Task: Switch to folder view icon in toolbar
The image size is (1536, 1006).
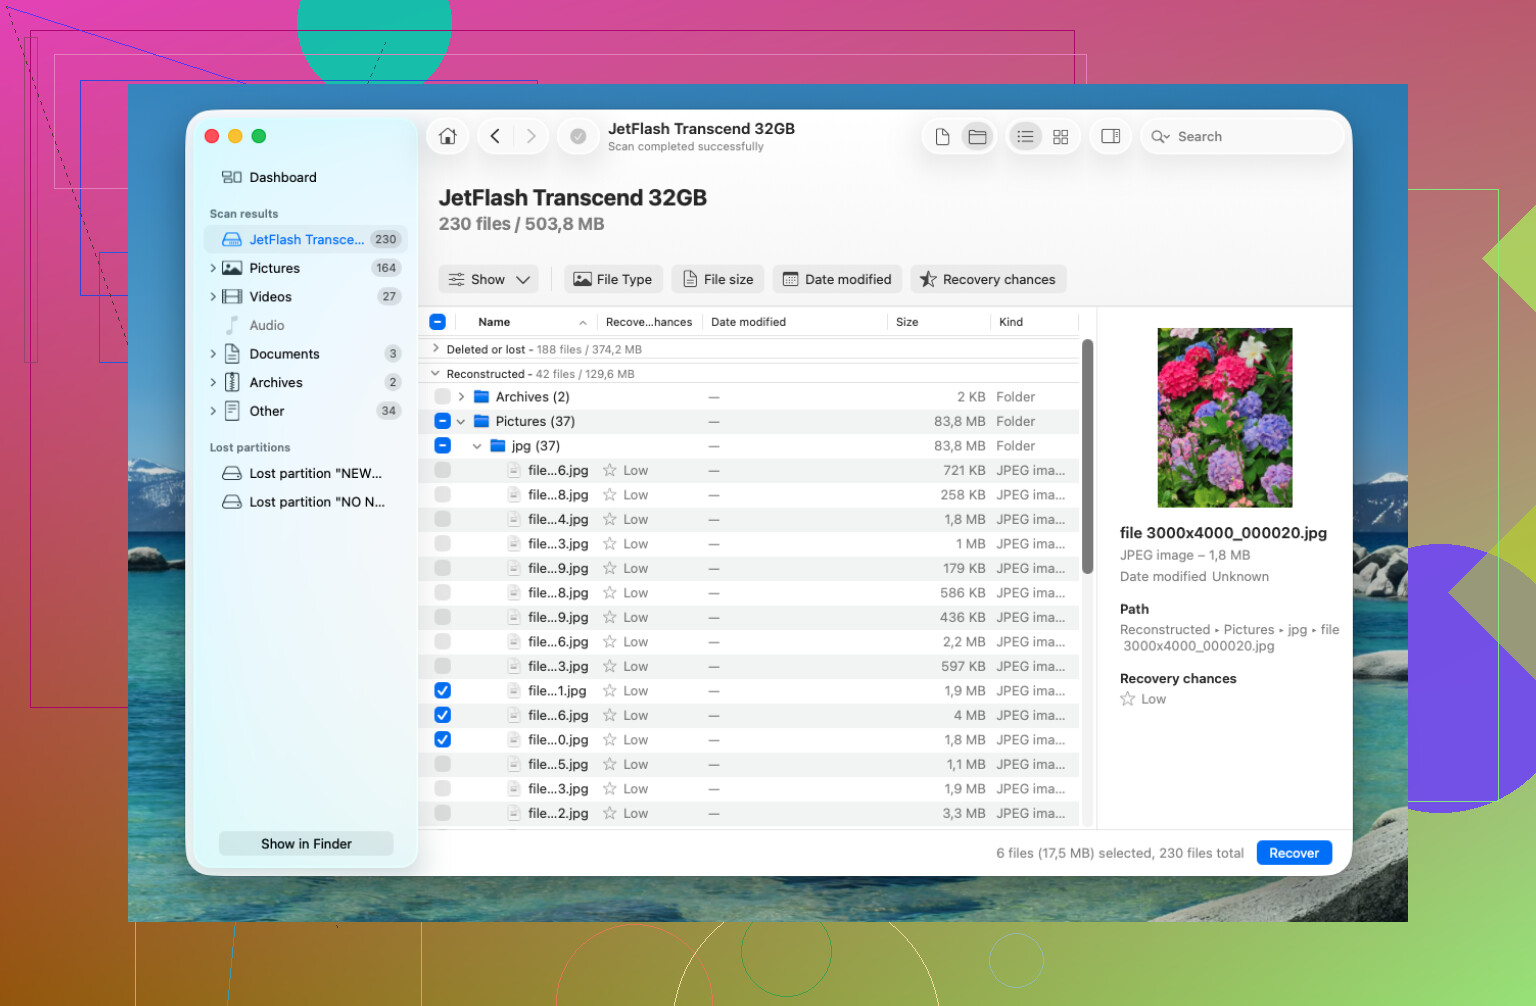Action: (977, 137)
